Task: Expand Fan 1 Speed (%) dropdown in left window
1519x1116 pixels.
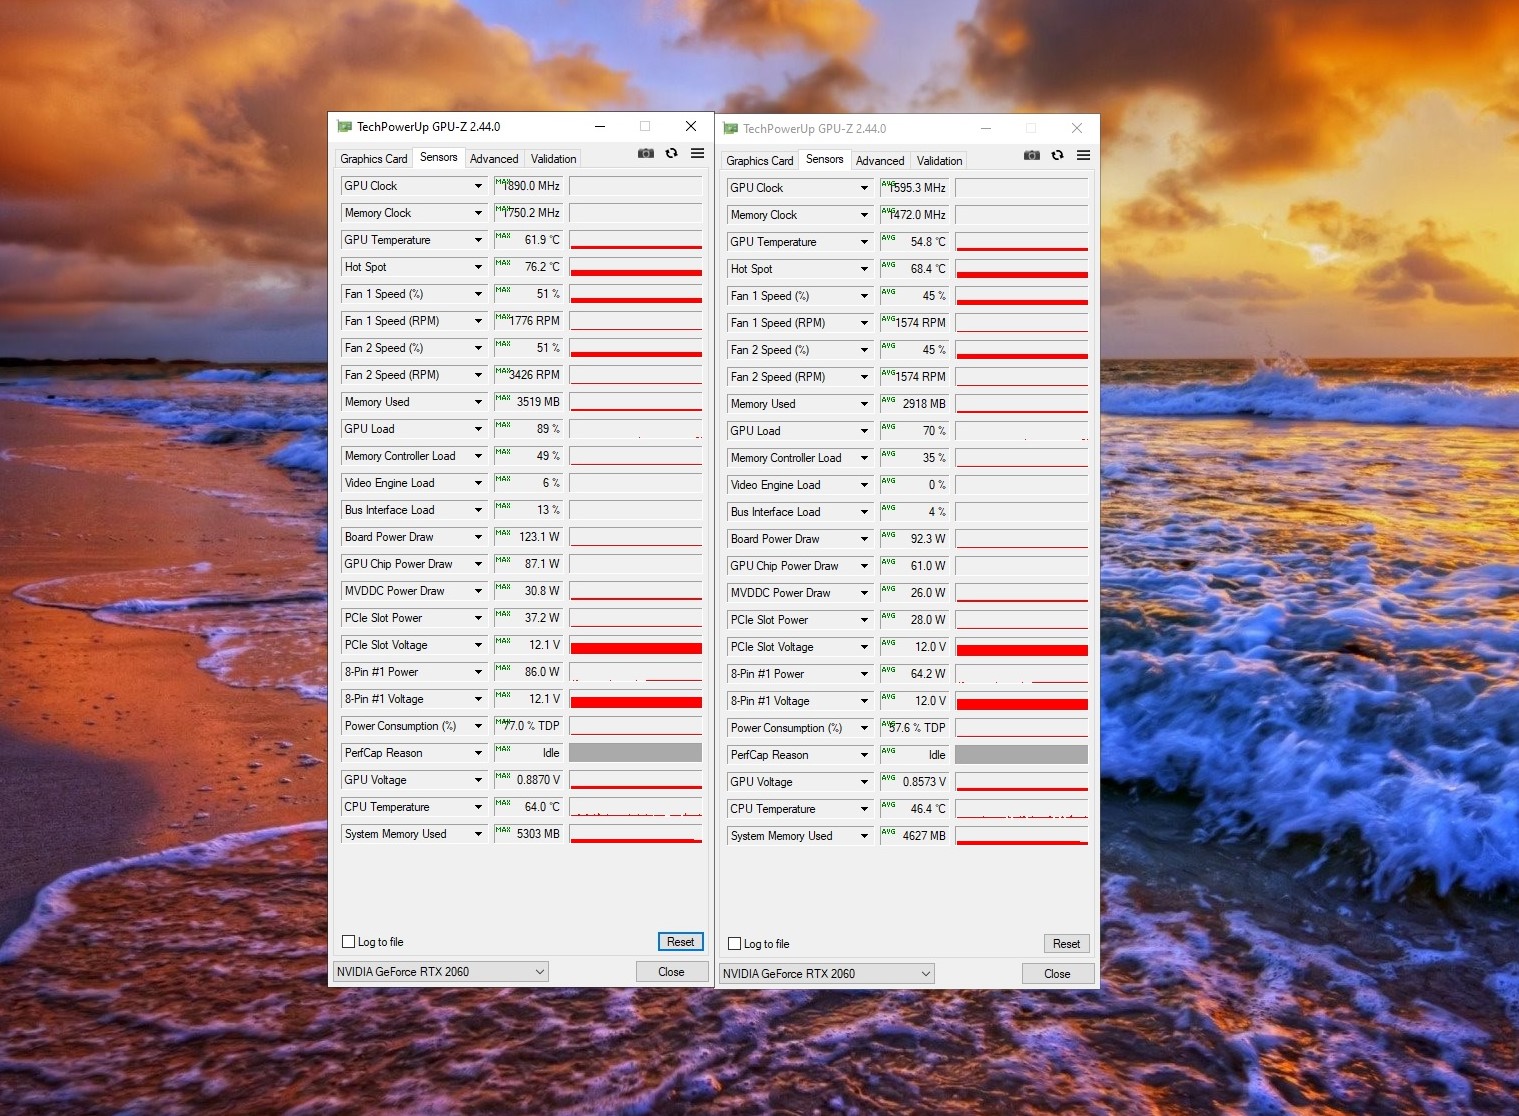Action: coord(478,294)
